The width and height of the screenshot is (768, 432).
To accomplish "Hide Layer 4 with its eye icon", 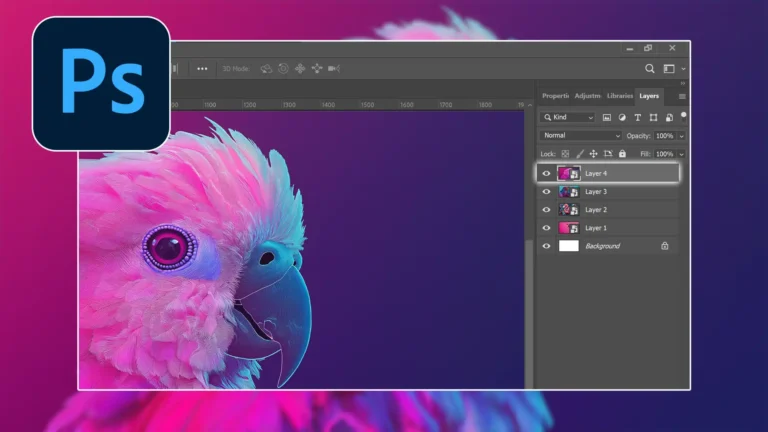I will 546,173.
